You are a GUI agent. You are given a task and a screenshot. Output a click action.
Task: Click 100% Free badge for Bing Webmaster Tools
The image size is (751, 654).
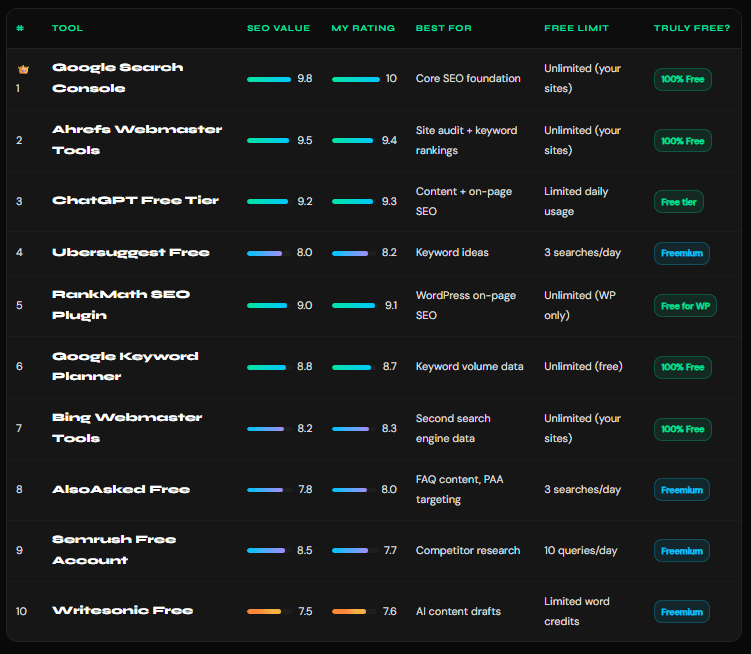[683, 429]
